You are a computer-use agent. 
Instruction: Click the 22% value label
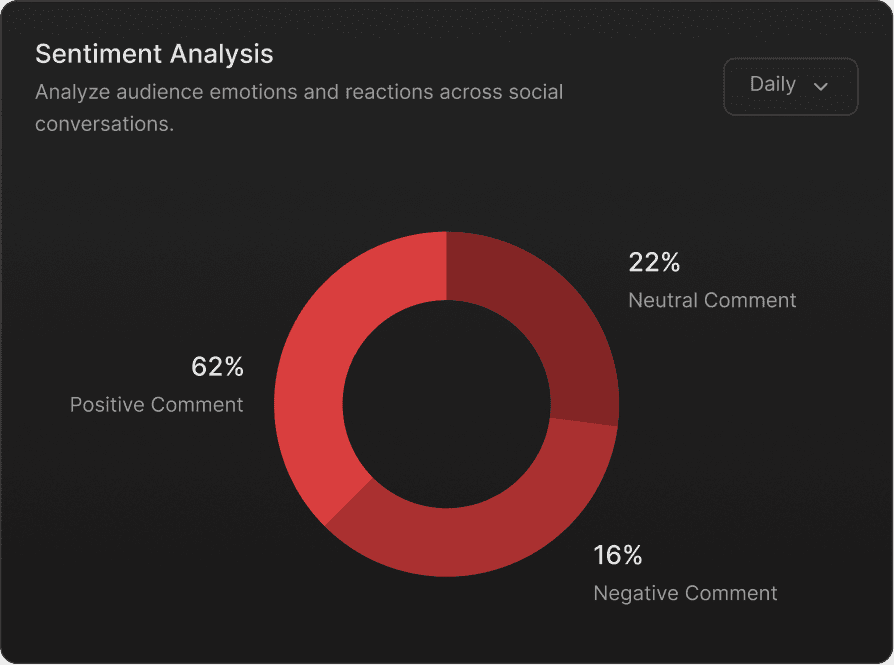[654, 263]
